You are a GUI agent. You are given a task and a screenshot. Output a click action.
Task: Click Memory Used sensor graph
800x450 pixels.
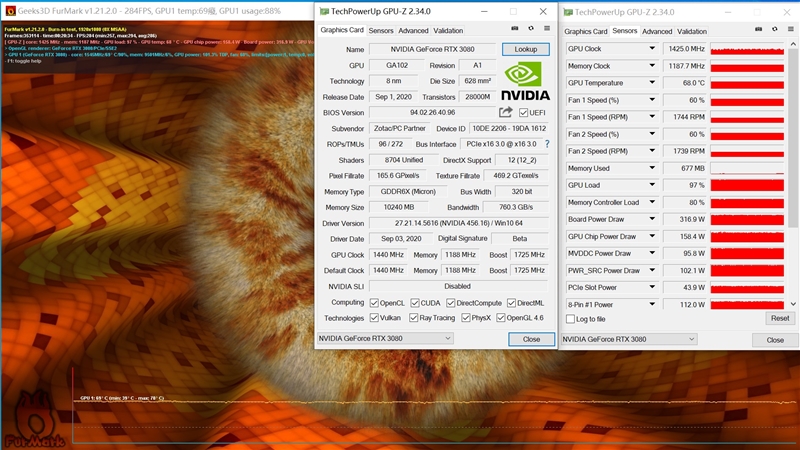[747, 168]
